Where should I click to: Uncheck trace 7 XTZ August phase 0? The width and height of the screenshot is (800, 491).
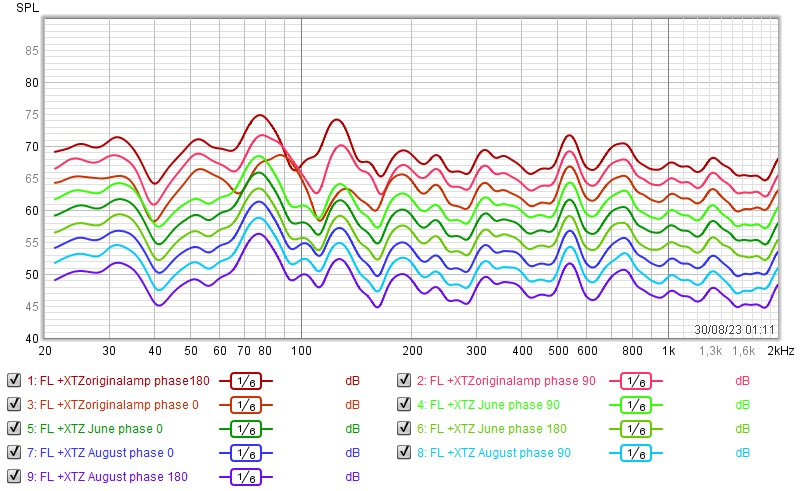14,452
